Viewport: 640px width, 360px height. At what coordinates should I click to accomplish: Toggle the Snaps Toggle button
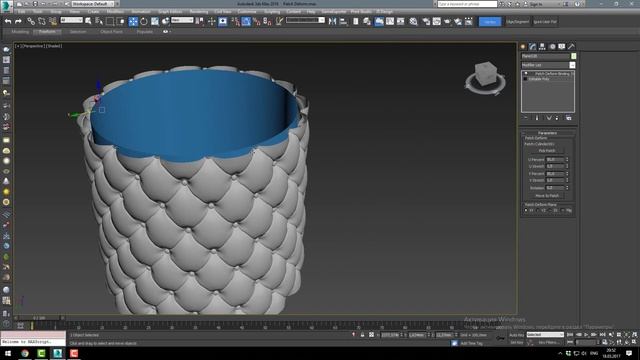click(236, 21)
